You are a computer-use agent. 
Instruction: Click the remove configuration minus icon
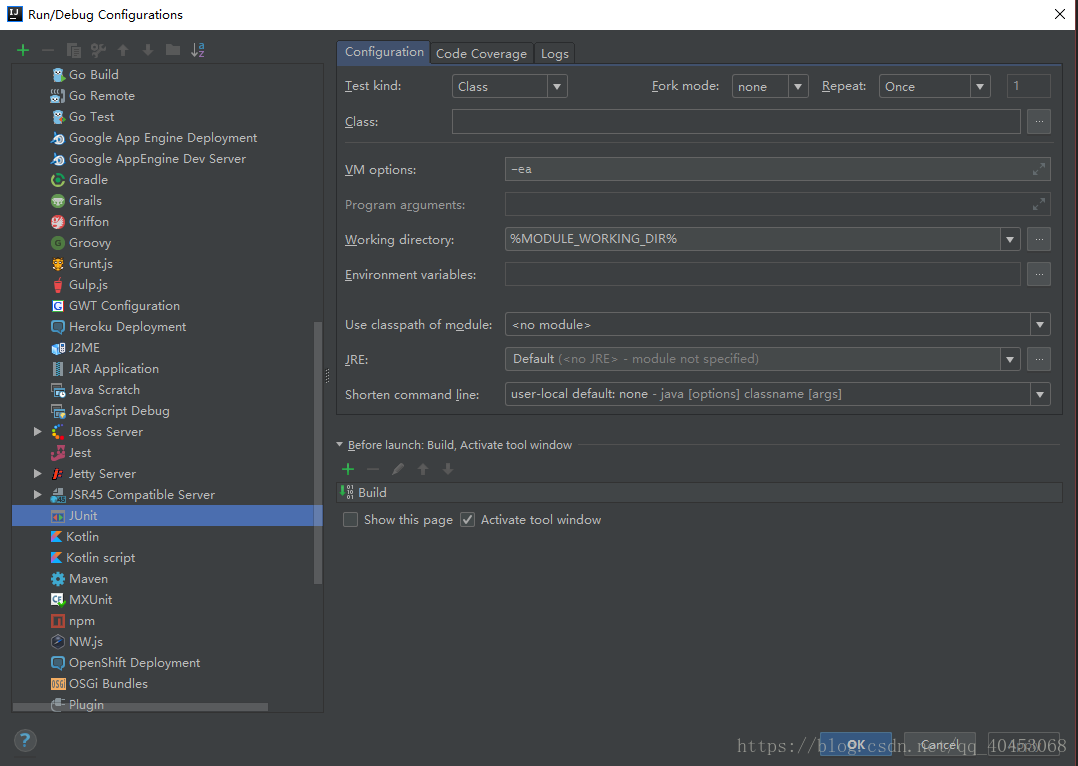tap(47, 50)
